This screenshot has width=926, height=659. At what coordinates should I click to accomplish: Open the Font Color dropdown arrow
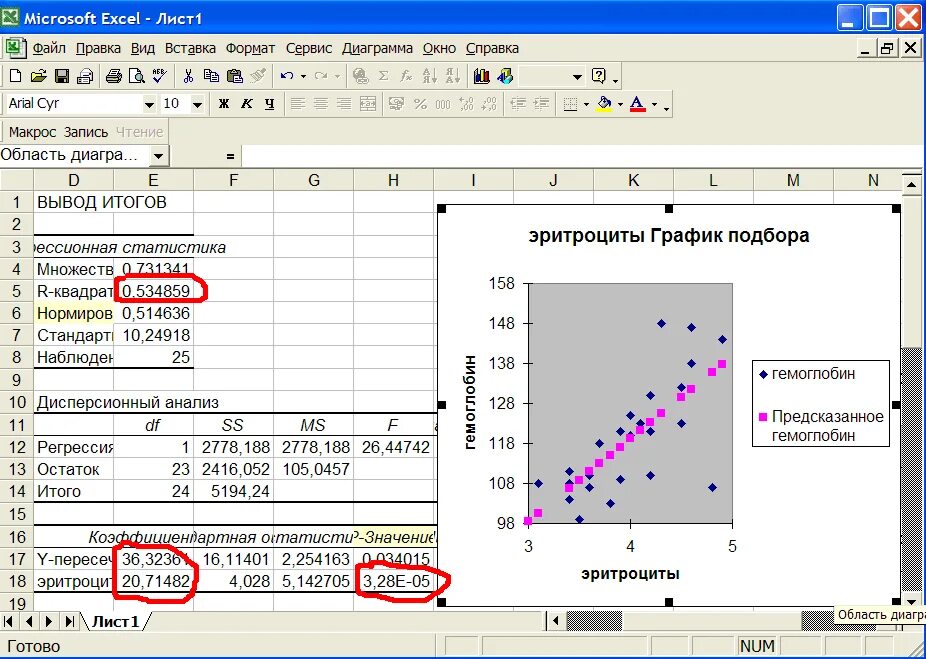(654, 105)
